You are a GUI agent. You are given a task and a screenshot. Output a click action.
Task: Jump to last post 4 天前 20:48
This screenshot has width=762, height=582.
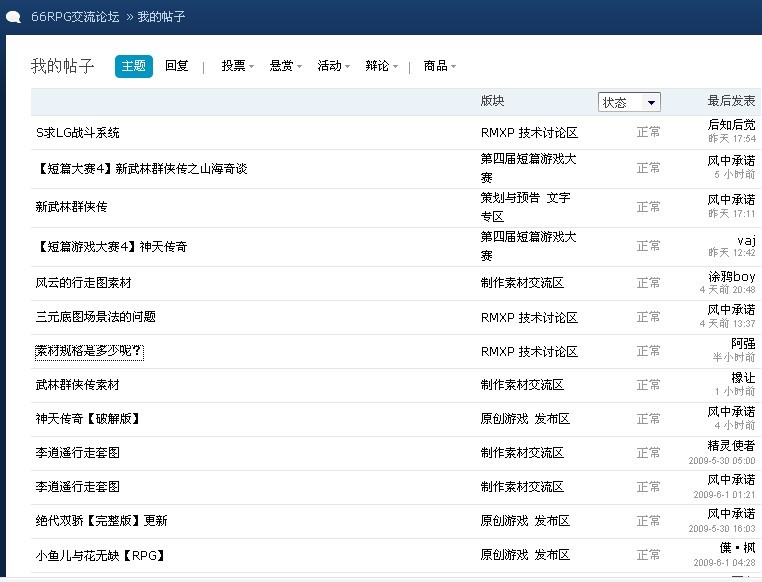727,290
